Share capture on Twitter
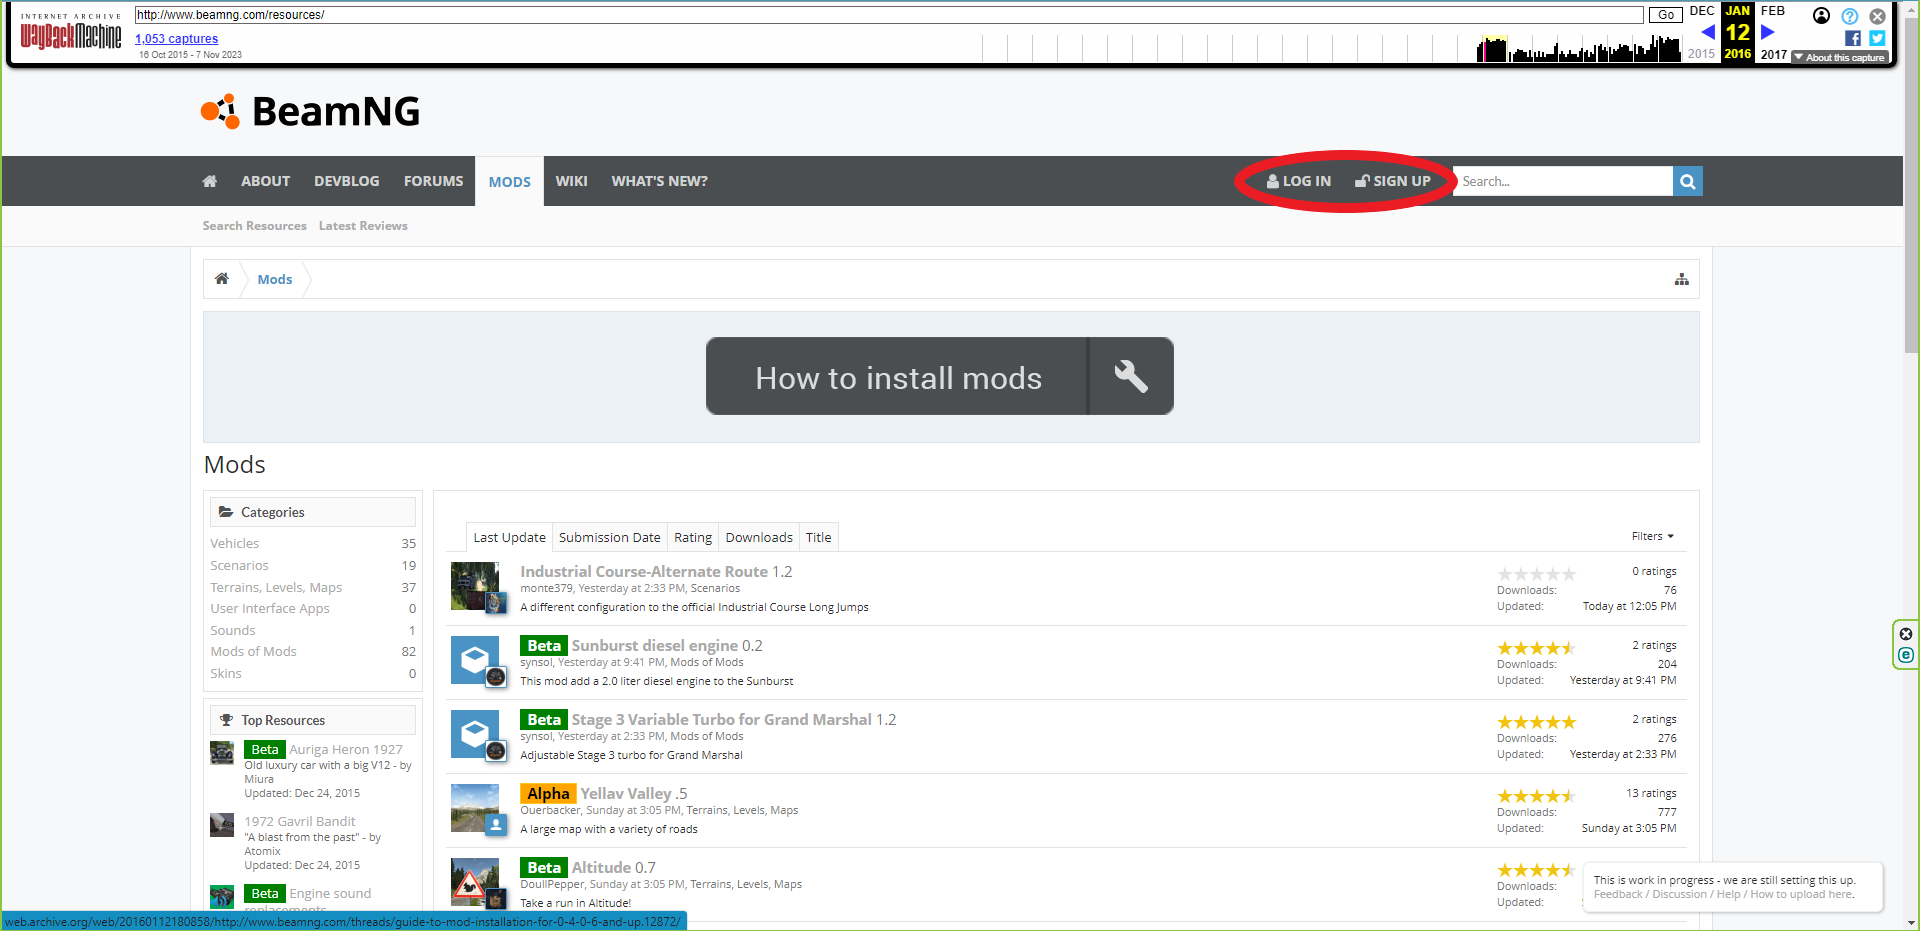 [1877, 38]
